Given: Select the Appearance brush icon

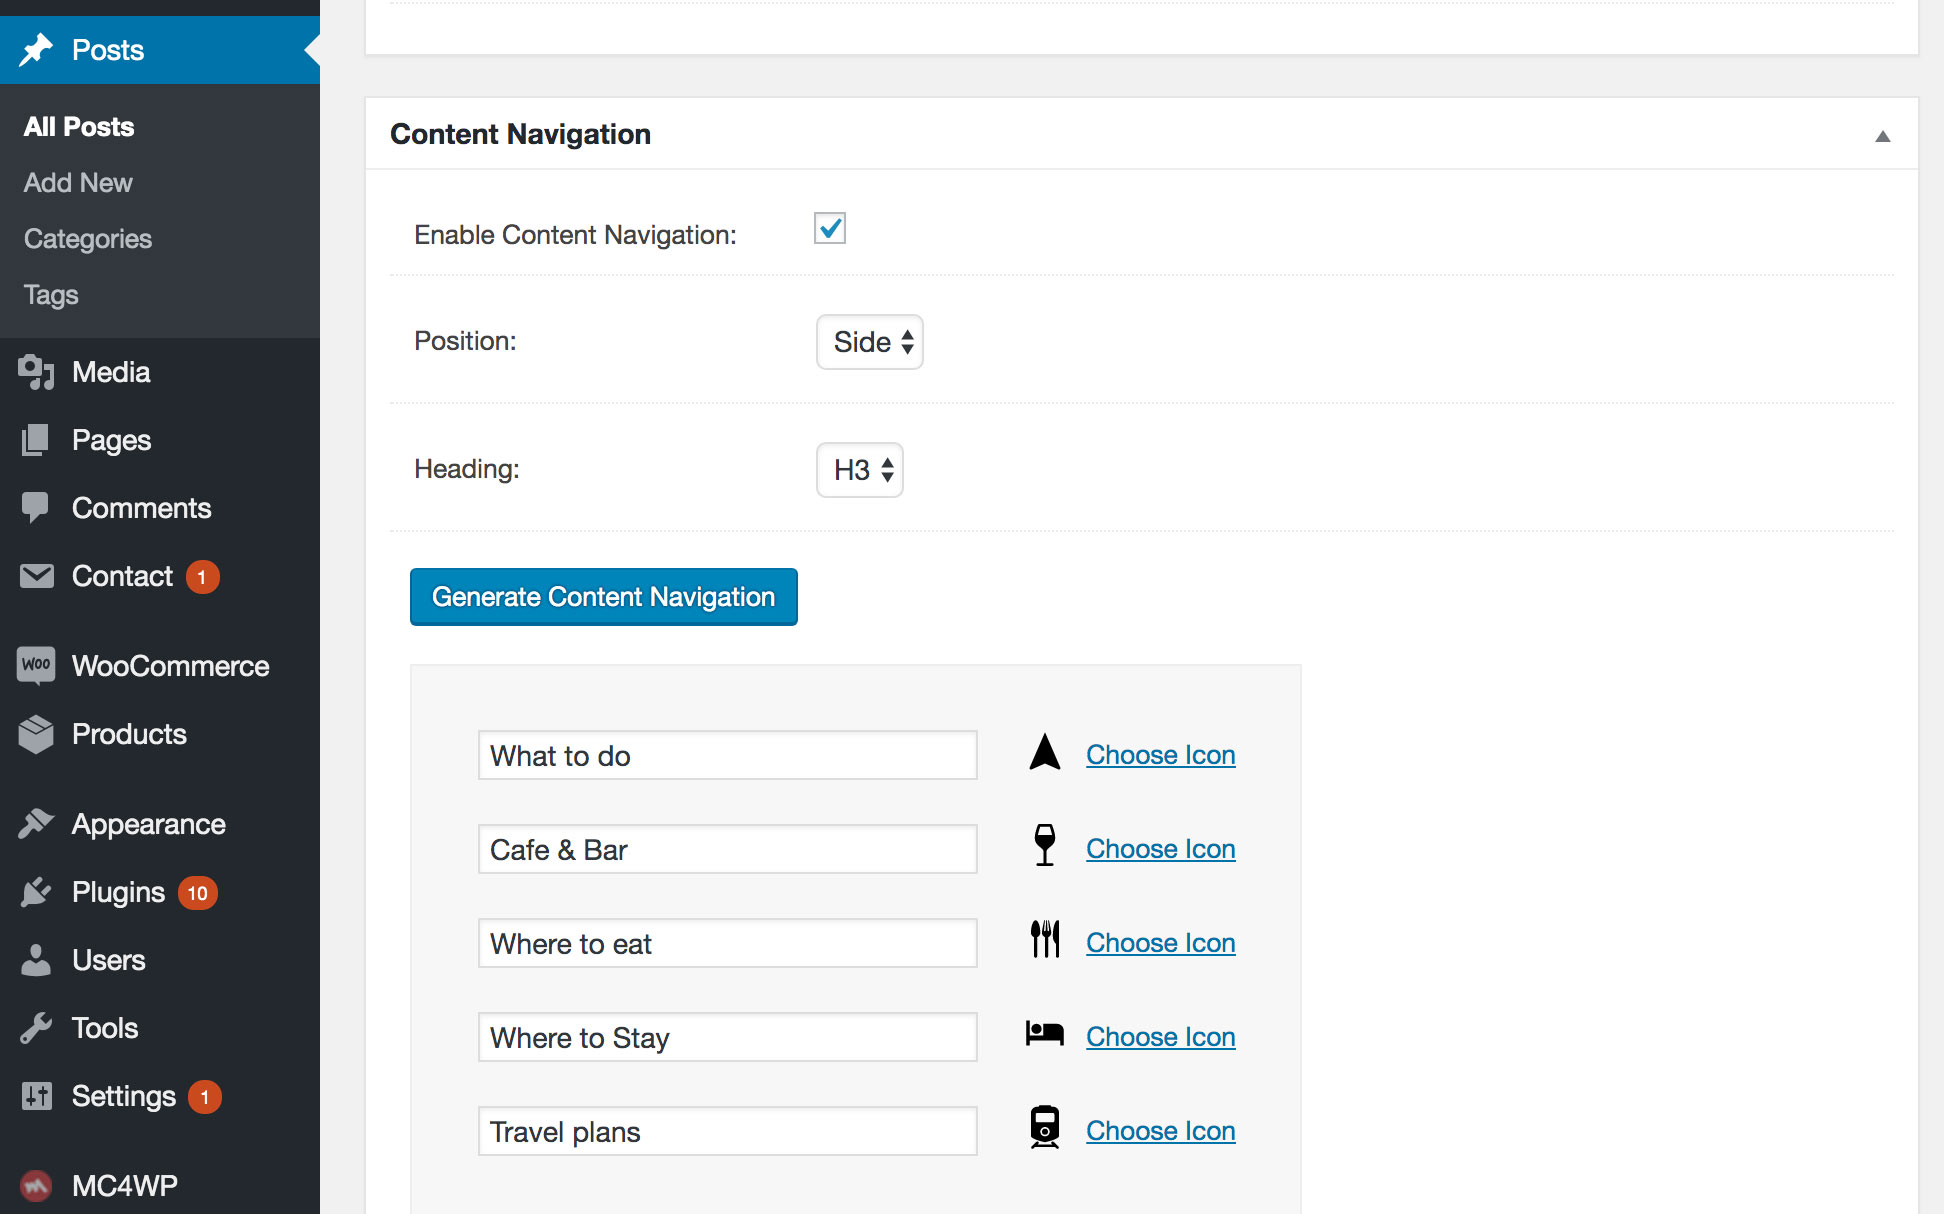Looking at the screenshot, I should tap(37, 823).
